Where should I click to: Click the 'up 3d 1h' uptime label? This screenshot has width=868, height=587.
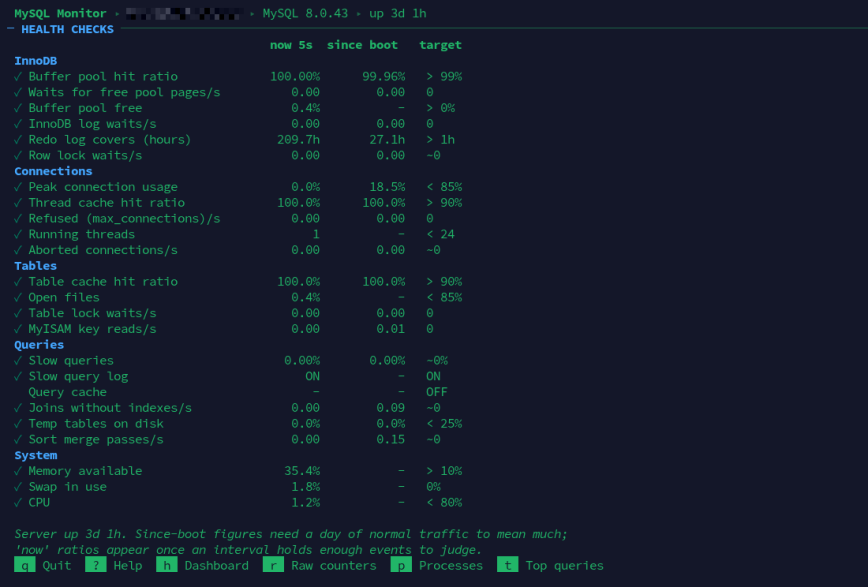[397, 13]
